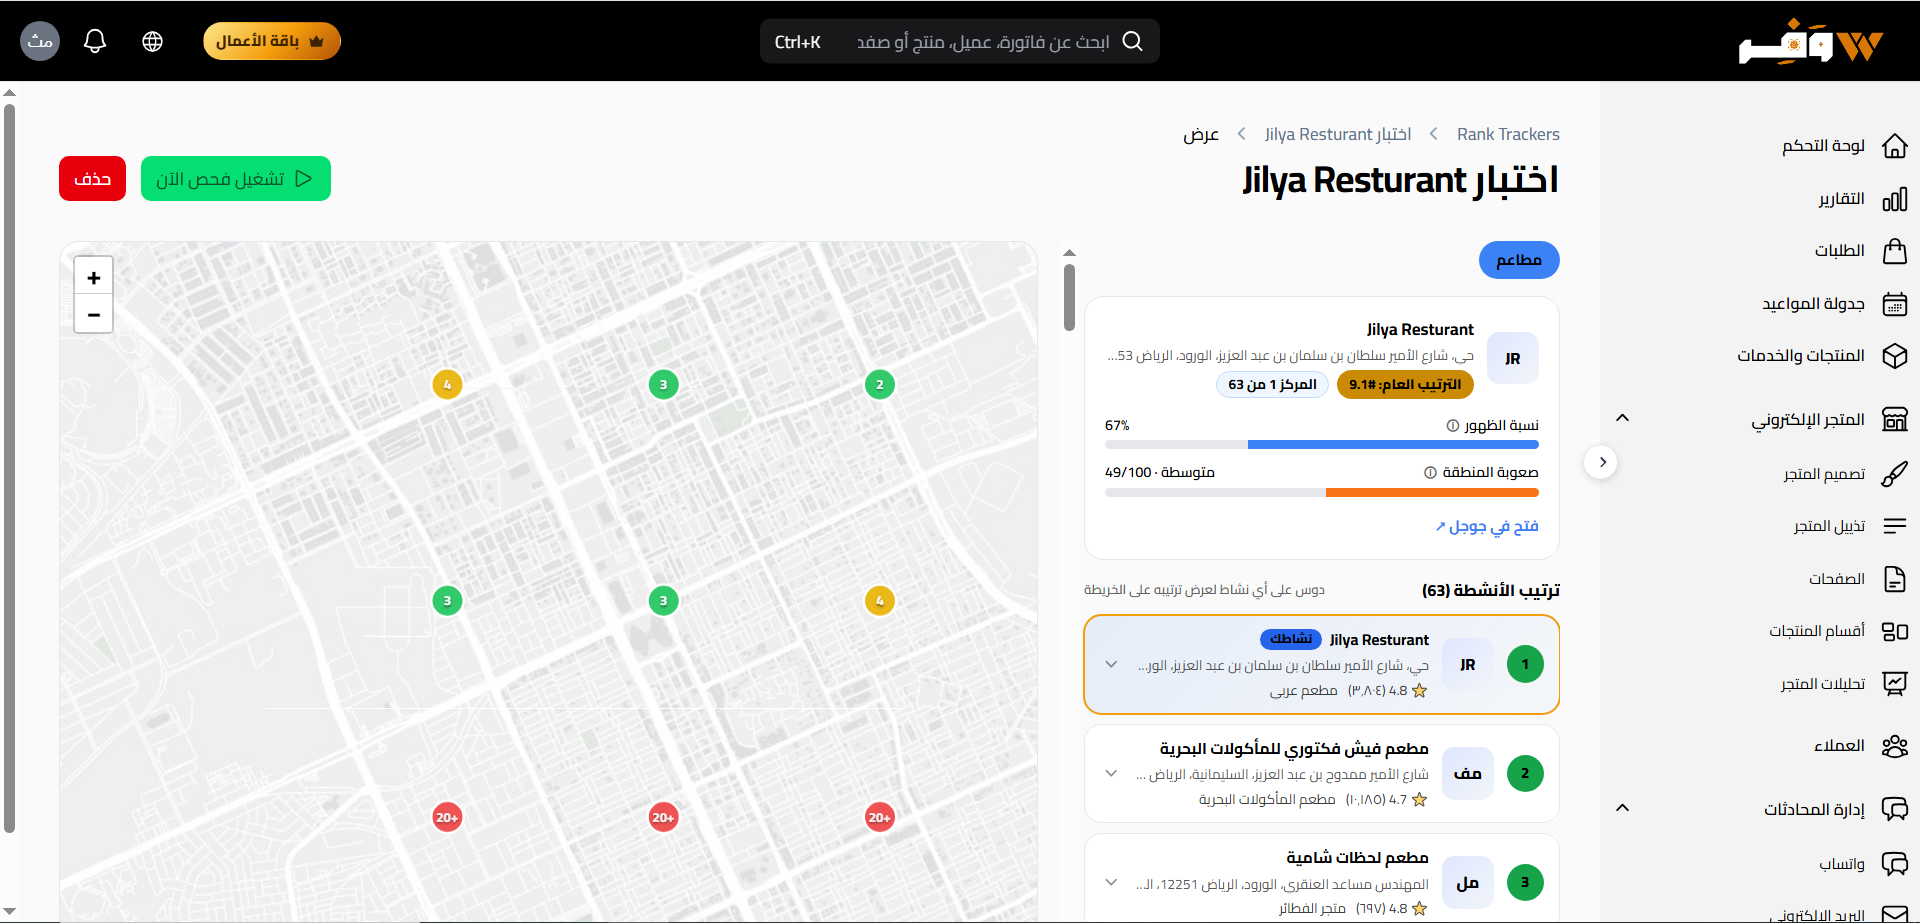Collapse the إدارة المحادثات section
The image size is (1920, 923).
[x=1623, y=808]
